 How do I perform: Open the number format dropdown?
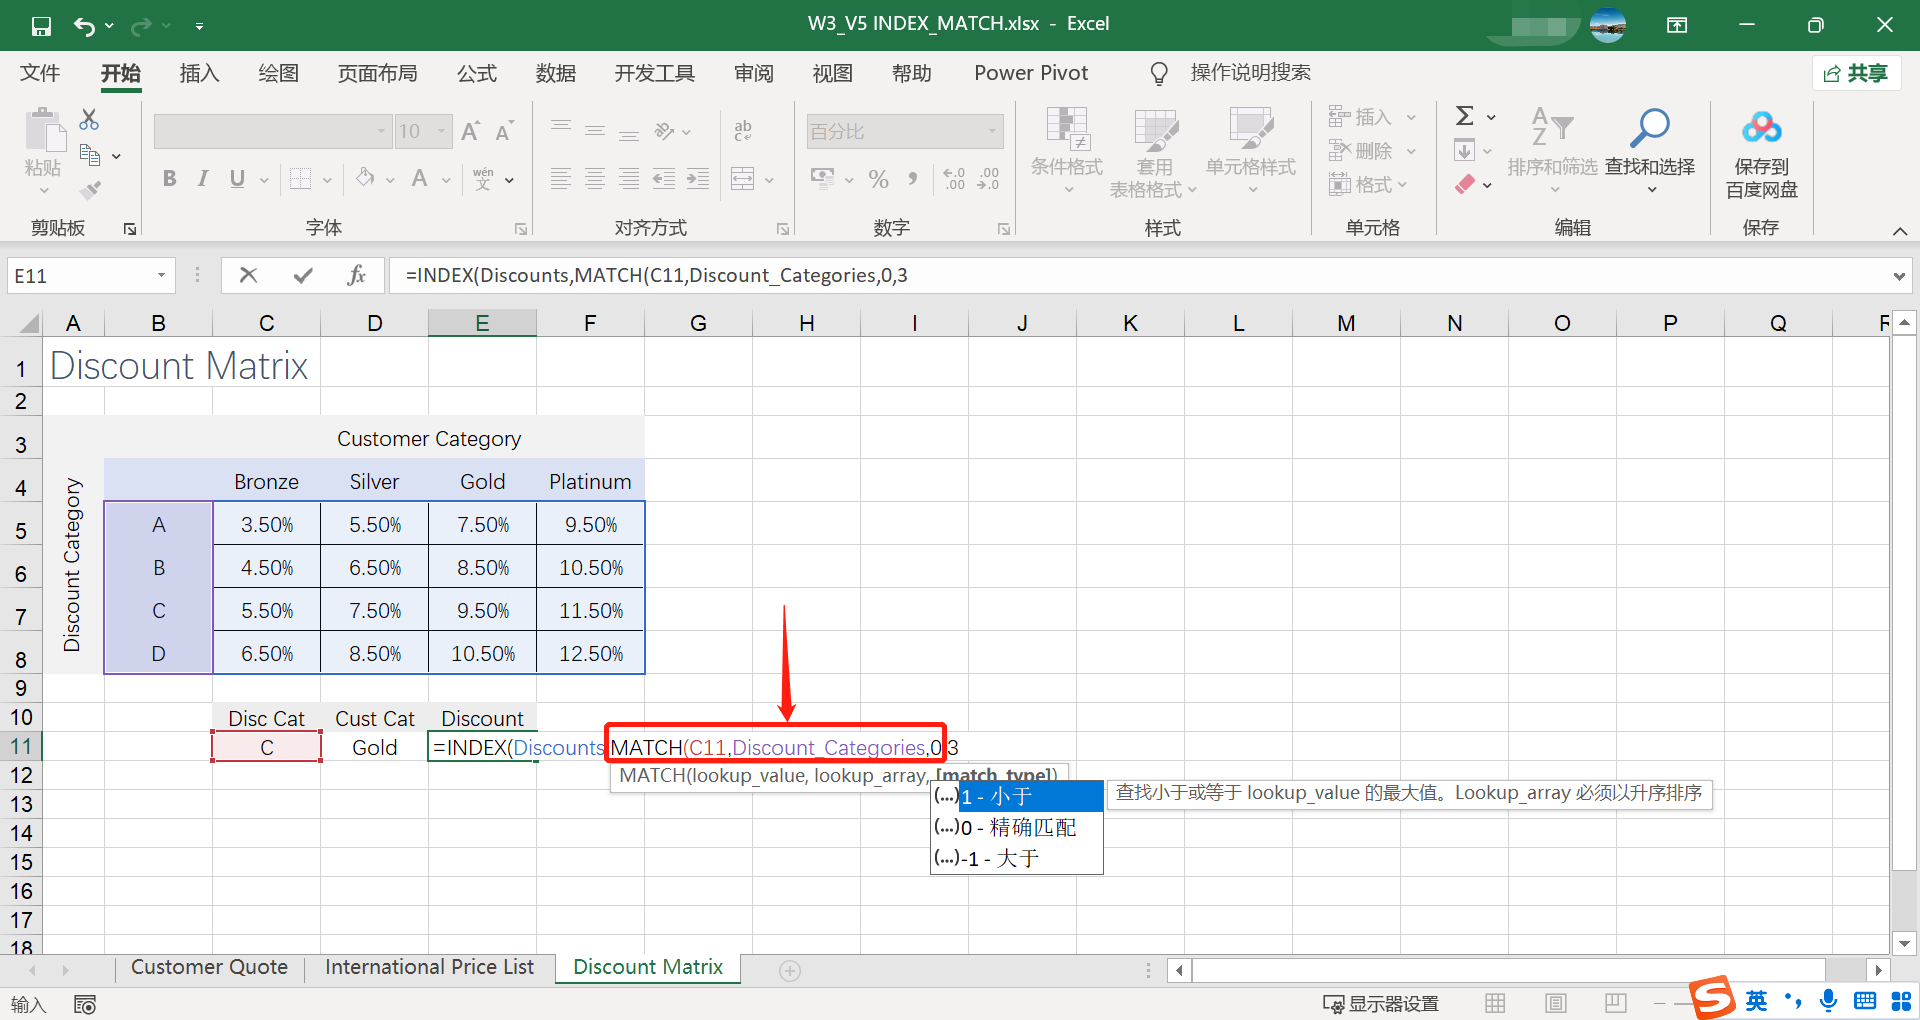[x=992, y=131]
